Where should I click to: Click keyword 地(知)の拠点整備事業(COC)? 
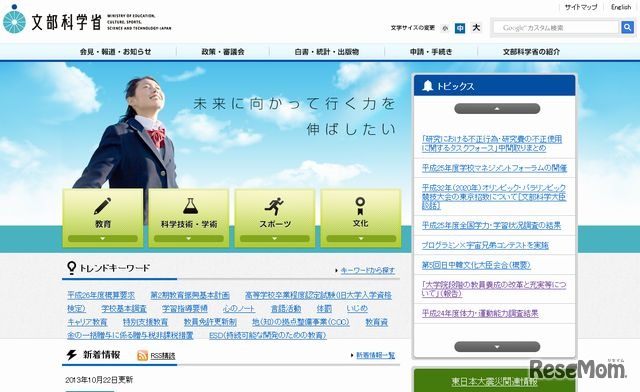(301, 322)
